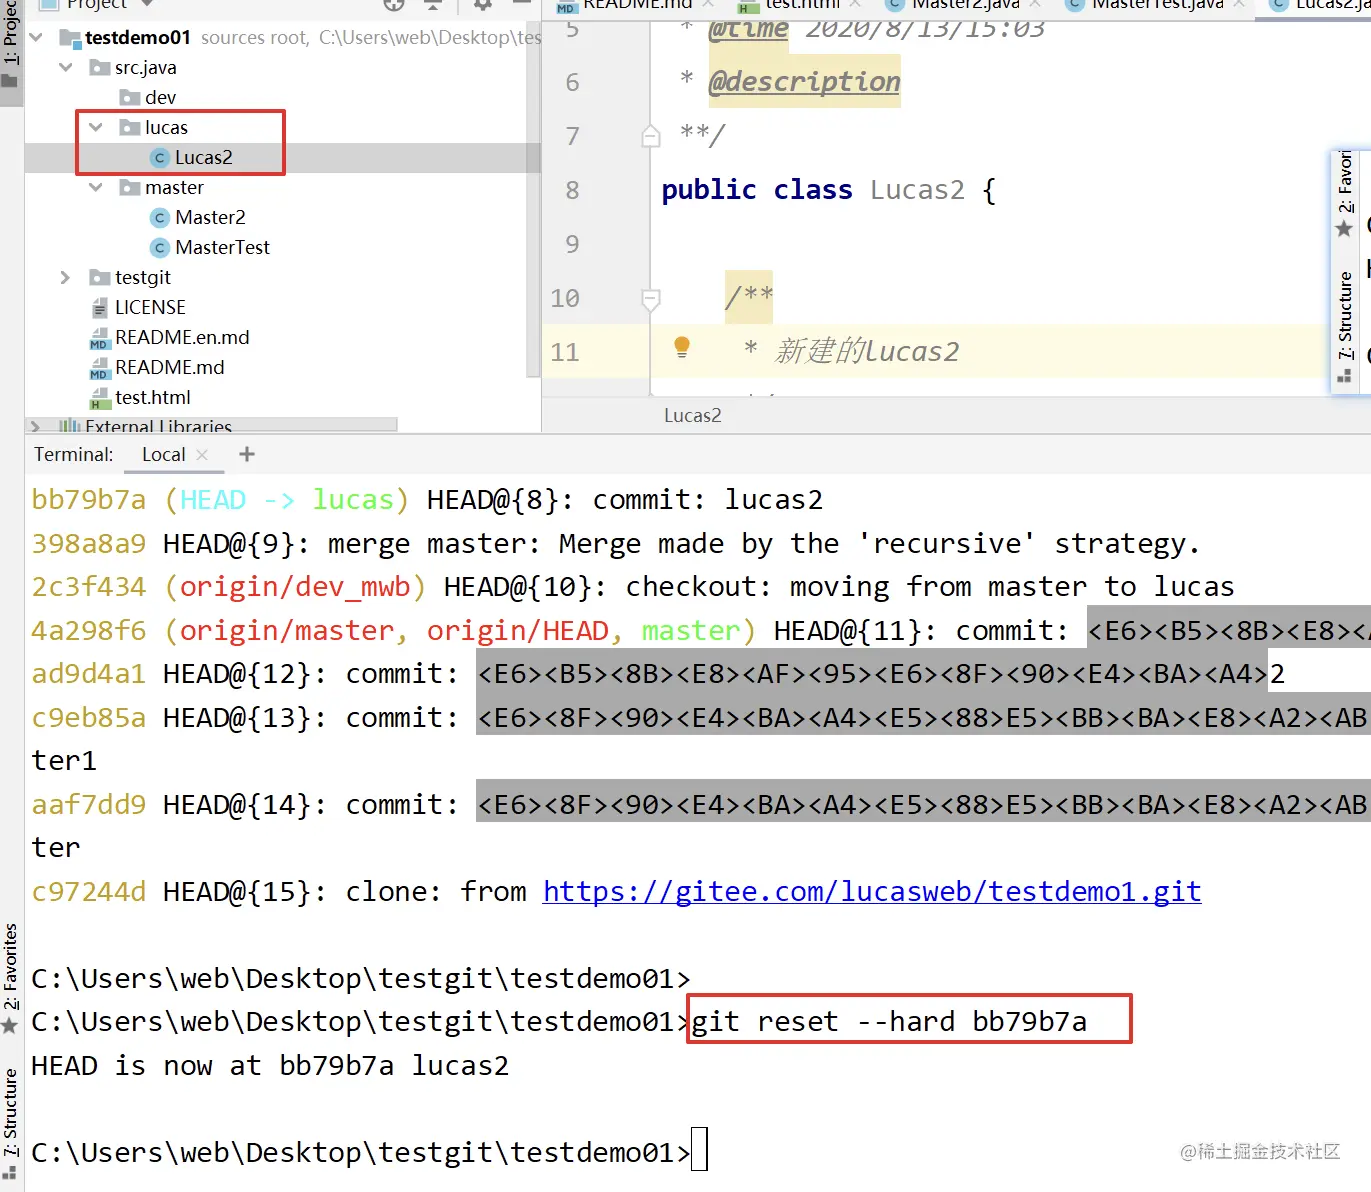The width and height of the screenshot is (1371, 1192).
Task: Click line number 8 in gutter
Action: point(572,190)
